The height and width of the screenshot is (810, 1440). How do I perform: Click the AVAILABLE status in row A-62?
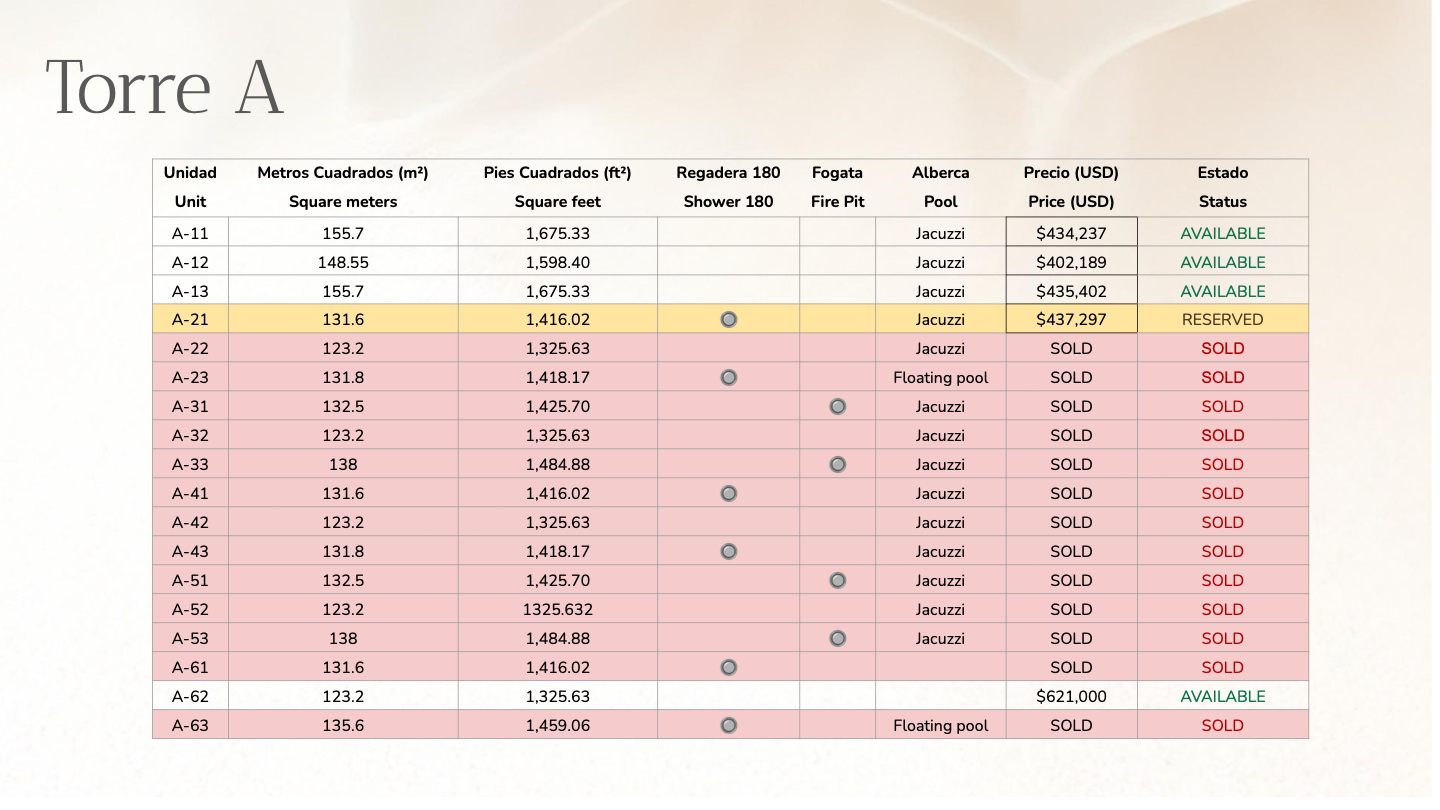(x=1222, y=697)
